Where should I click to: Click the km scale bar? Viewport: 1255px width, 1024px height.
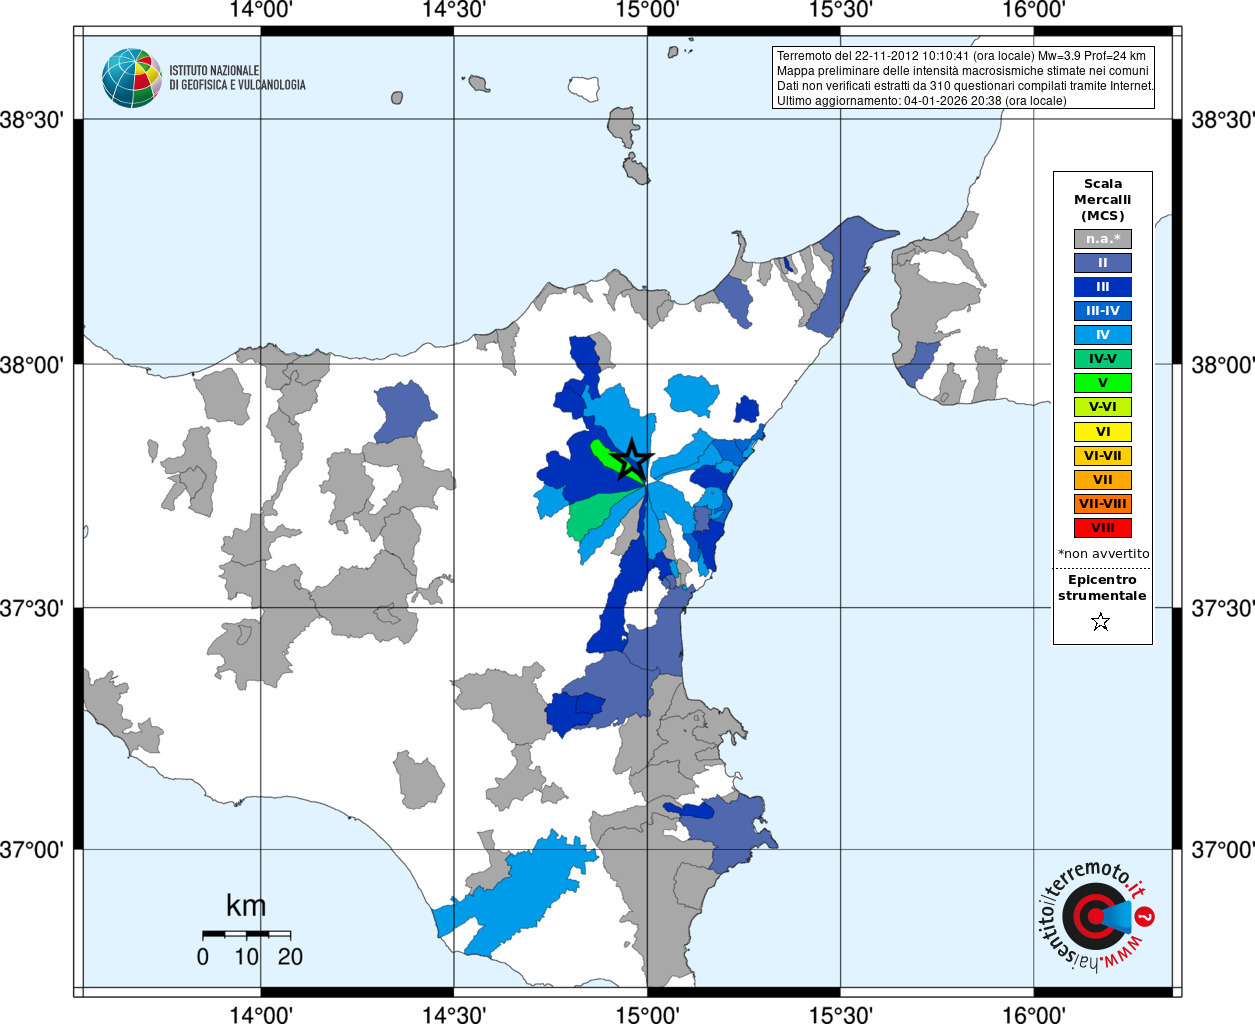(x=246, y=934)
